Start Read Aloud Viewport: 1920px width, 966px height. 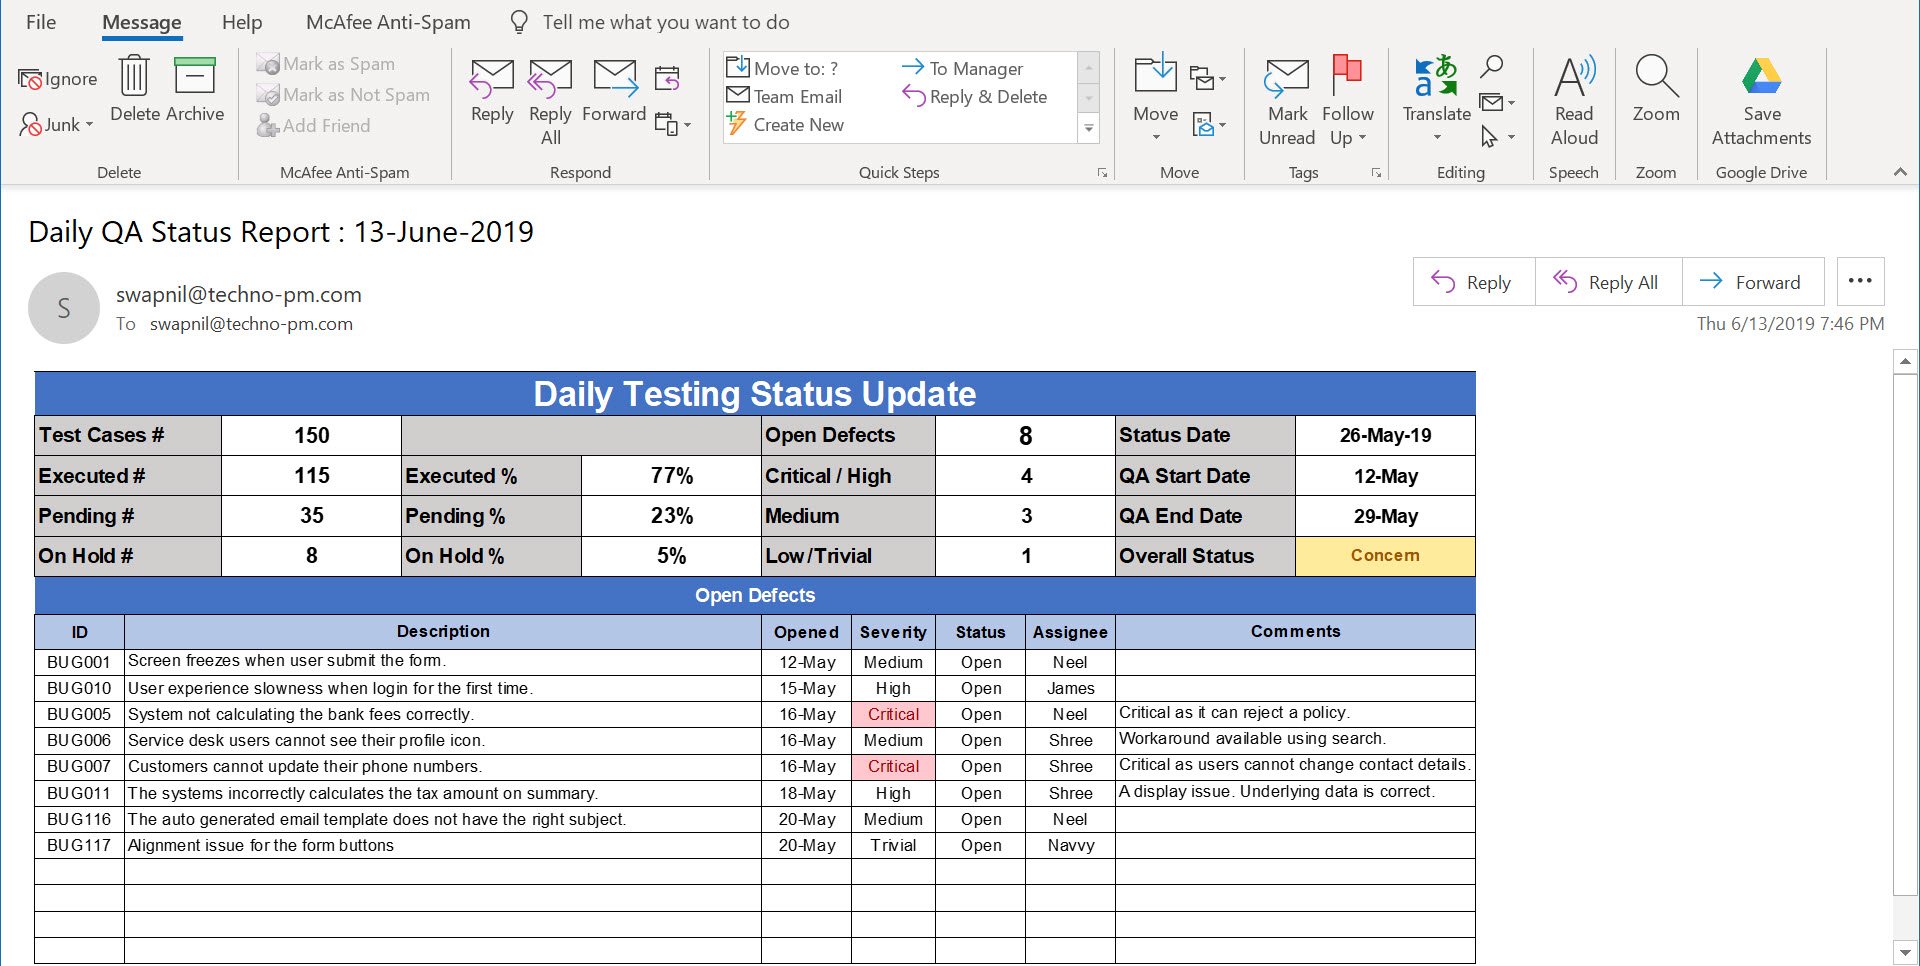point(1573,97)
